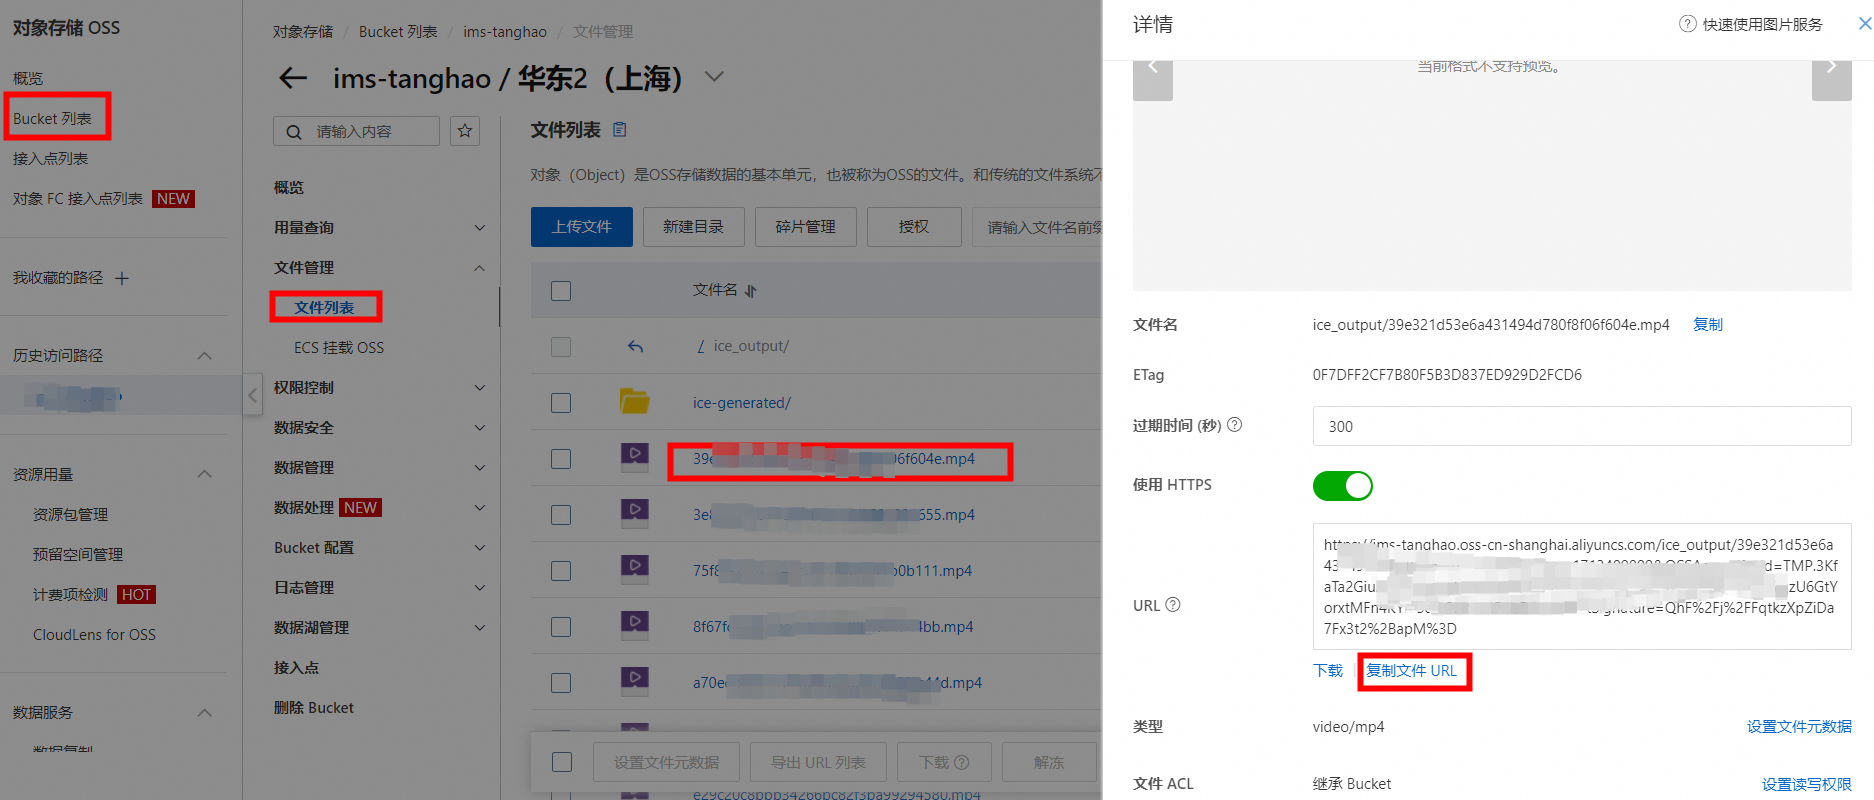Open the document icon next to 文件列表 heading

(x=620, y=130)
